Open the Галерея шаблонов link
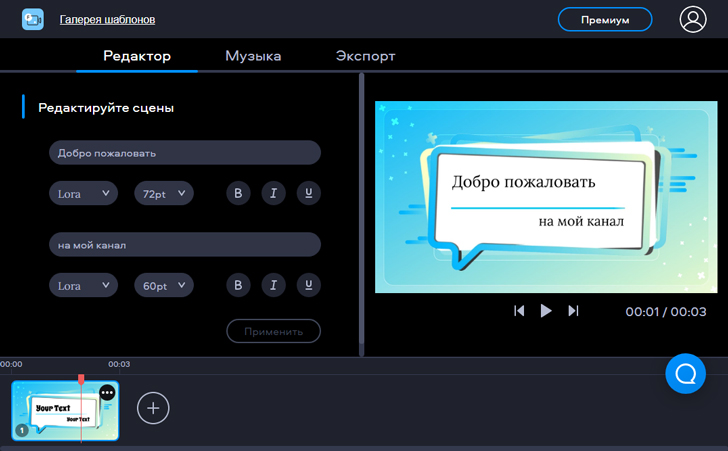The image size is (728, 451). pyautogui.click(x=107, y=19)
